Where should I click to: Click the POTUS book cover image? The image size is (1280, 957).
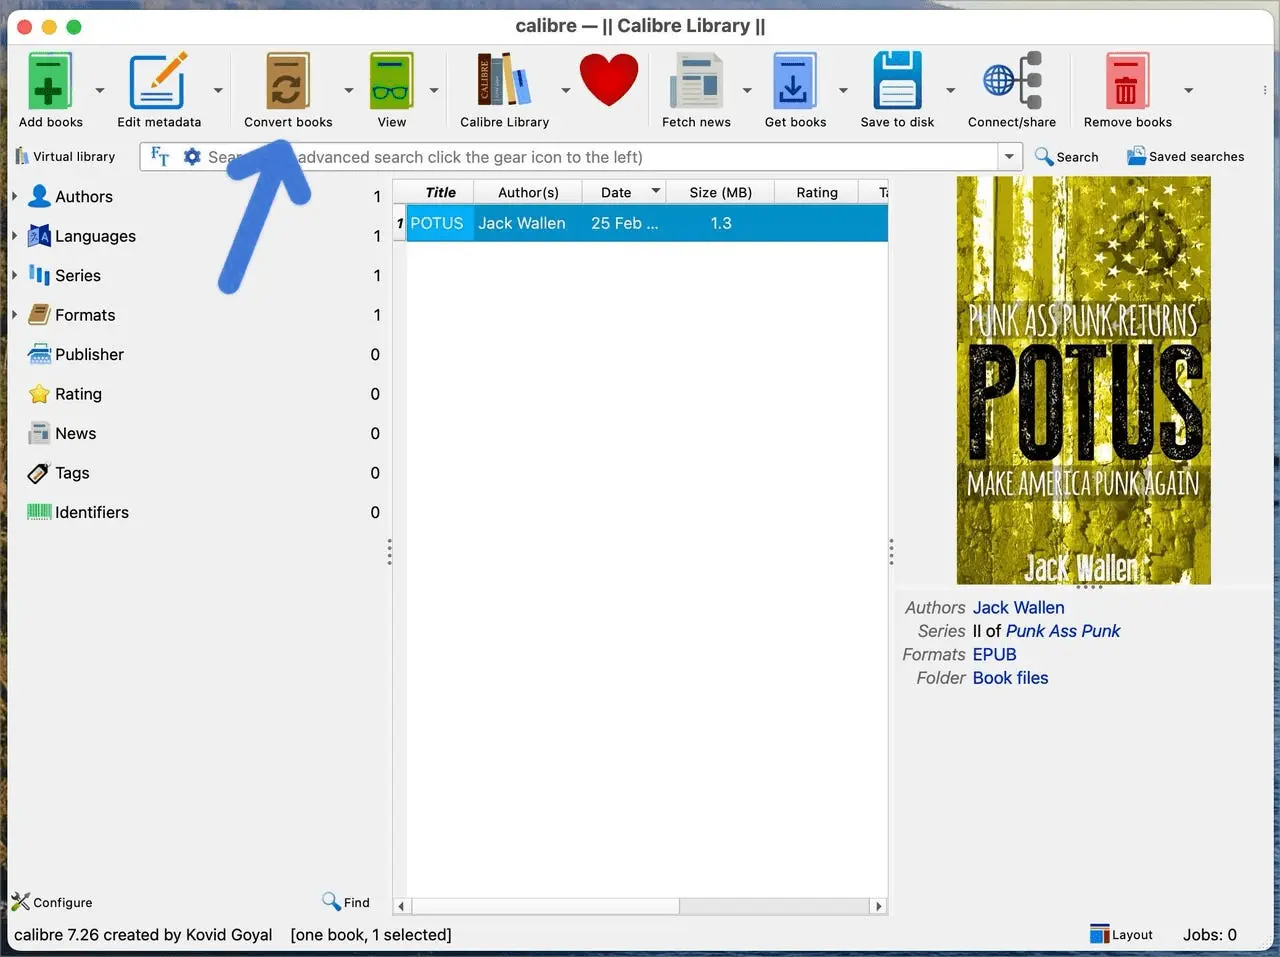[x=1083, y=380]
